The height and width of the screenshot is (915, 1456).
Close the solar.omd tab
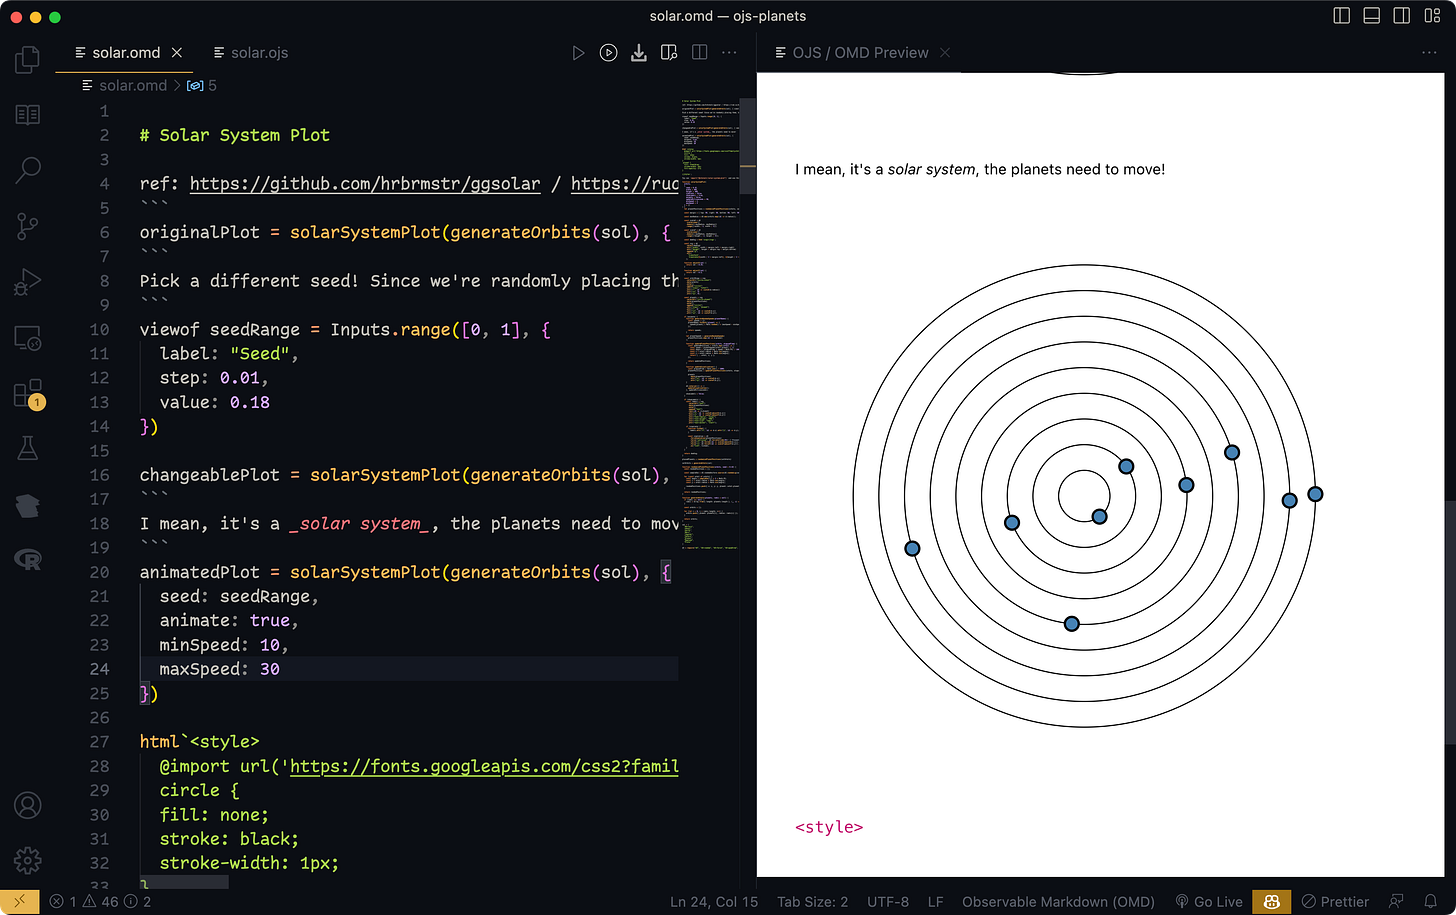177,53
